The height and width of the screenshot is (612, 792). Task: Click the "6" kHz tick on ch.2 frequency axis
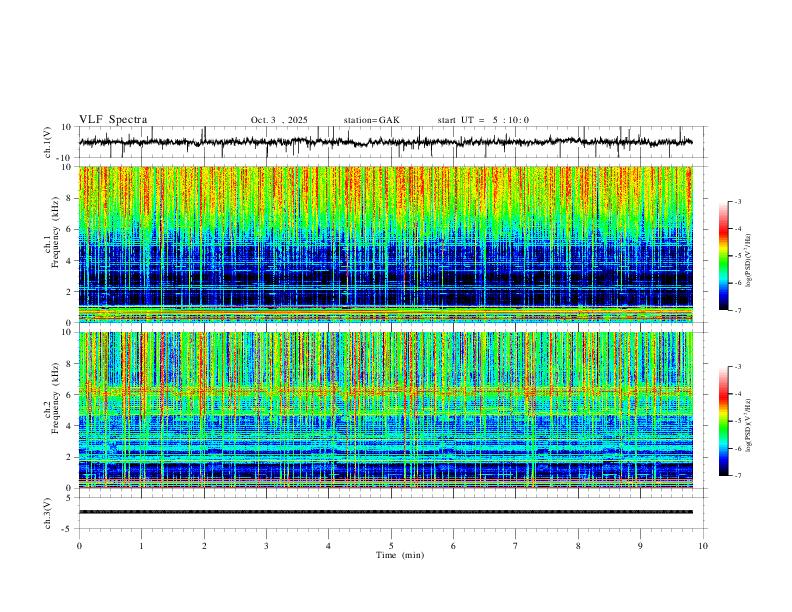coord(70,395)
